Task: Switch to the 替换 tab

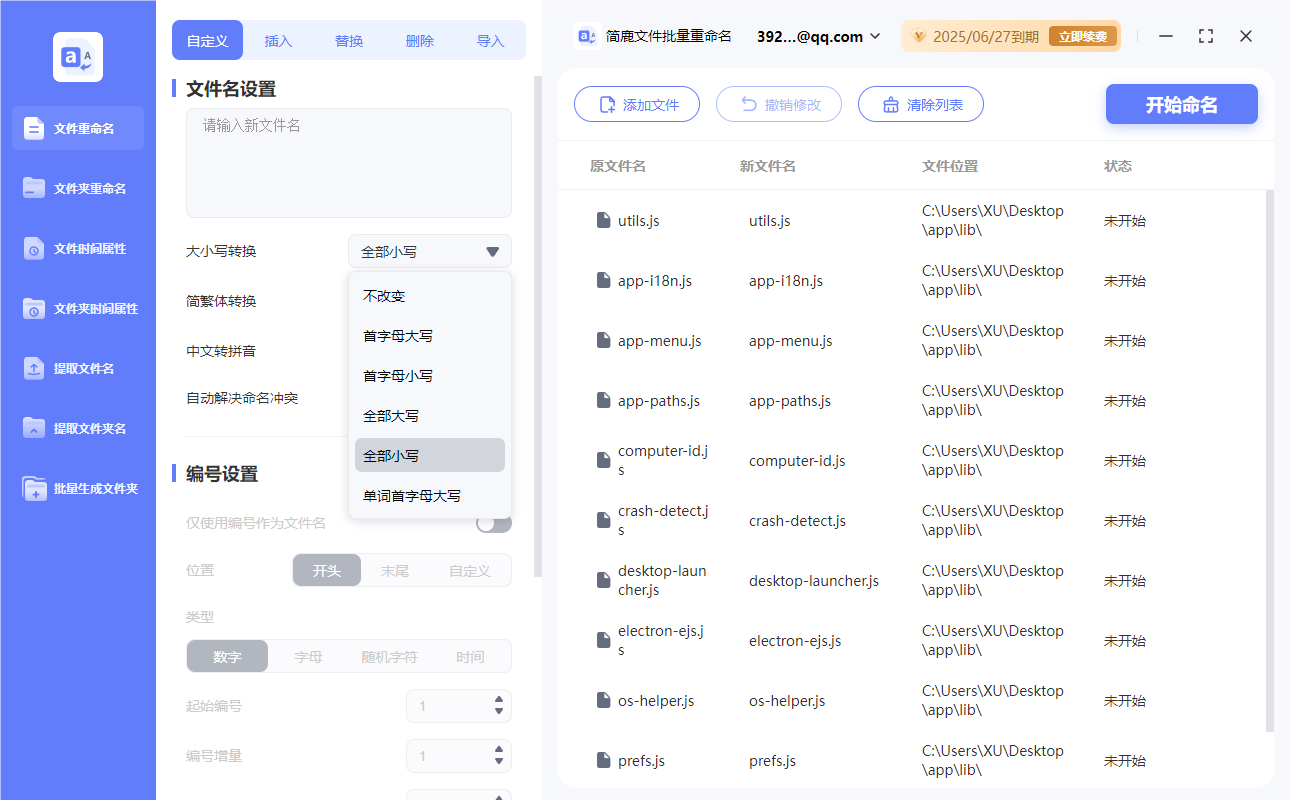Action: 348,40
